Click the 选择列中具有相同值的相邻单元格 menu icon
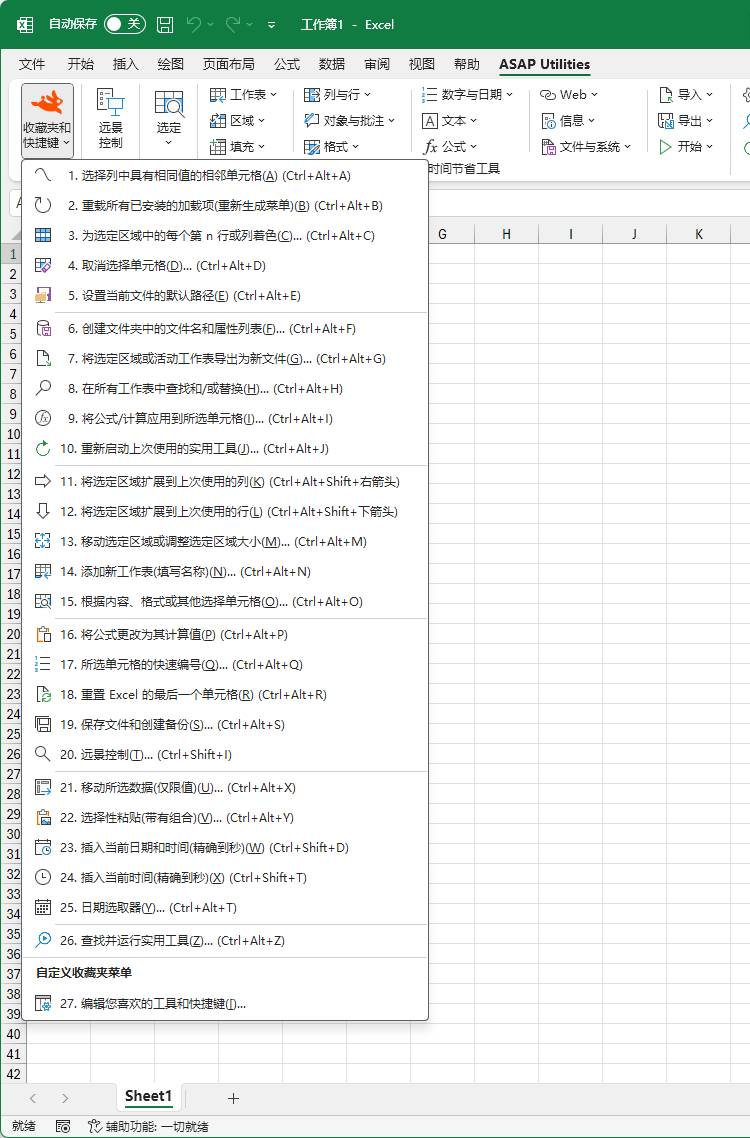This screenshot has height=1138, width=750. tap(44, 176)
